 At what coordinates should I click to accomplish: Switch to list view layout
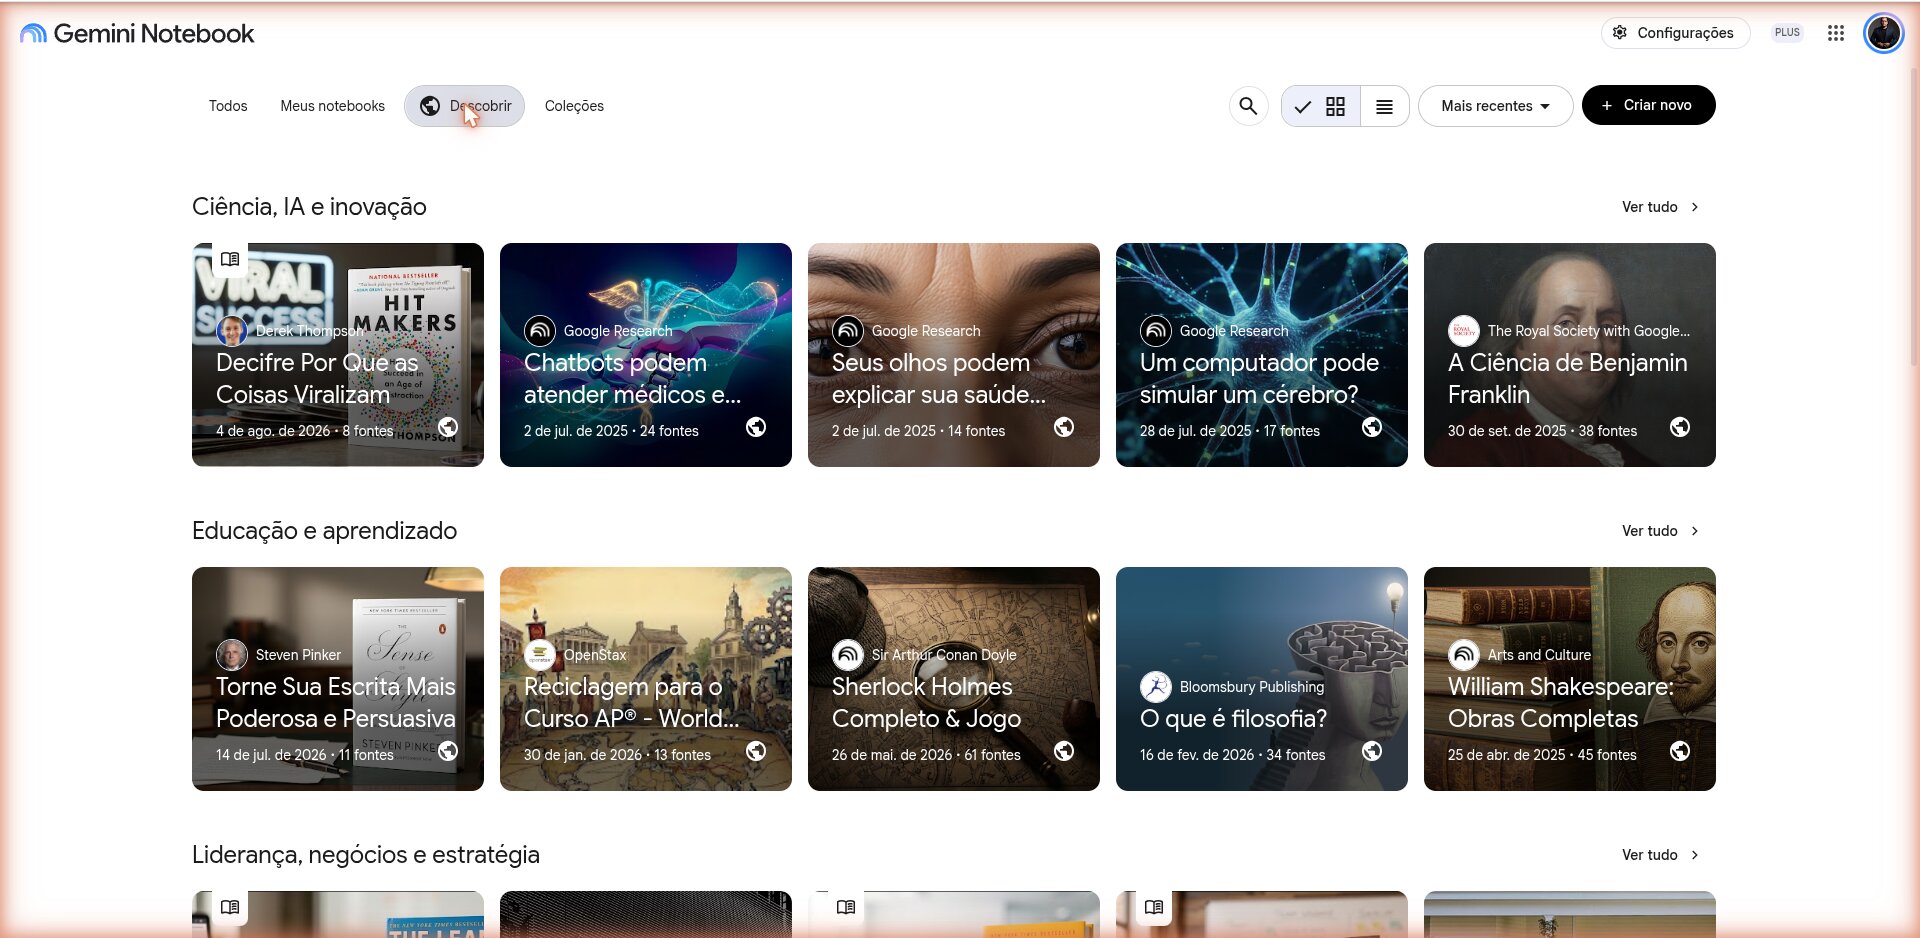click(x=1385, y=106)
